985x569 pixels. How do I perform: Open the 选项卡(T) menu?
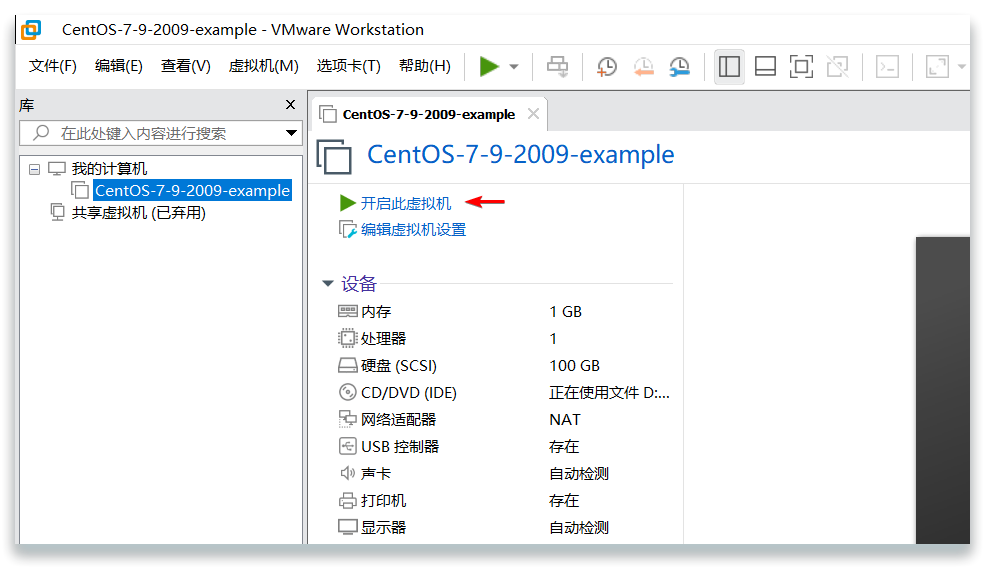[349, 66]
